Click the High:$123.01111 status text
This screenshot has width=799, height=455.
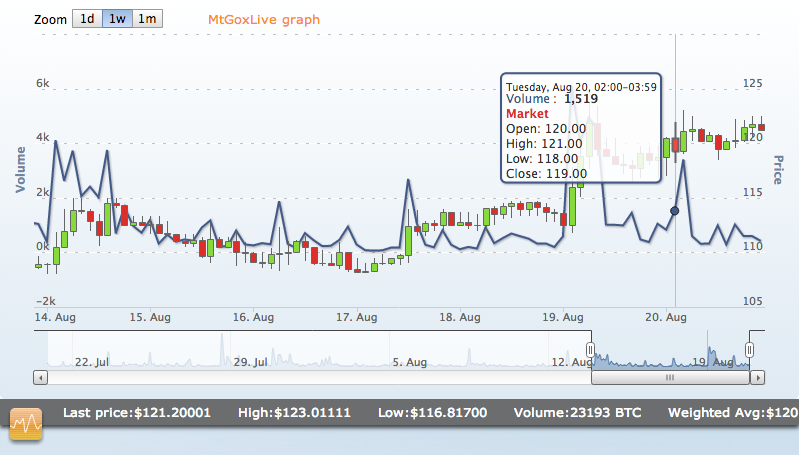pyautogui.click(x=294, y=413)
